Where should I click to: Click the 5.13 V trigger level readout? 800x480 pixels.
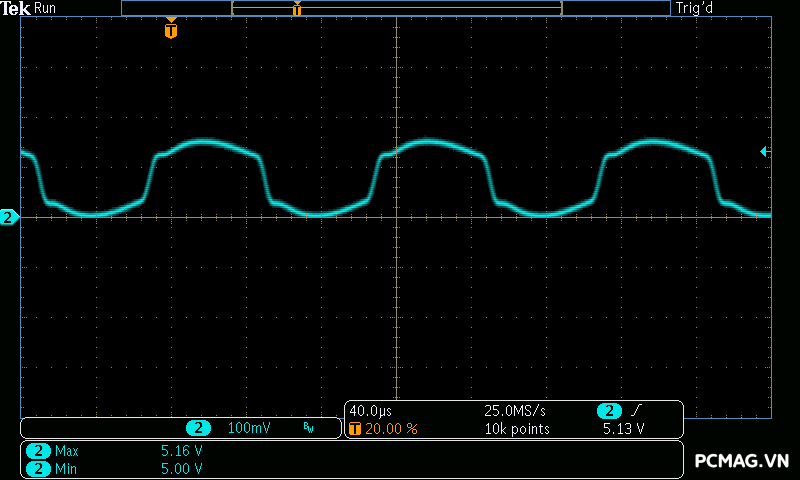[x=623, y=429]
